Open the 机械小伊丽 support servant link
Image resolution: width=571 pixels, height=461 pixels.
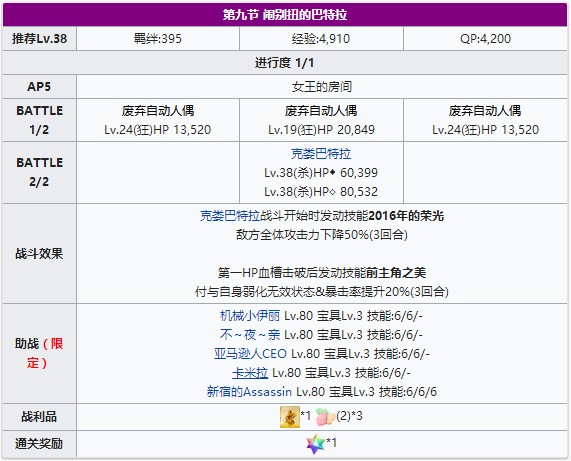click(250, 316)
